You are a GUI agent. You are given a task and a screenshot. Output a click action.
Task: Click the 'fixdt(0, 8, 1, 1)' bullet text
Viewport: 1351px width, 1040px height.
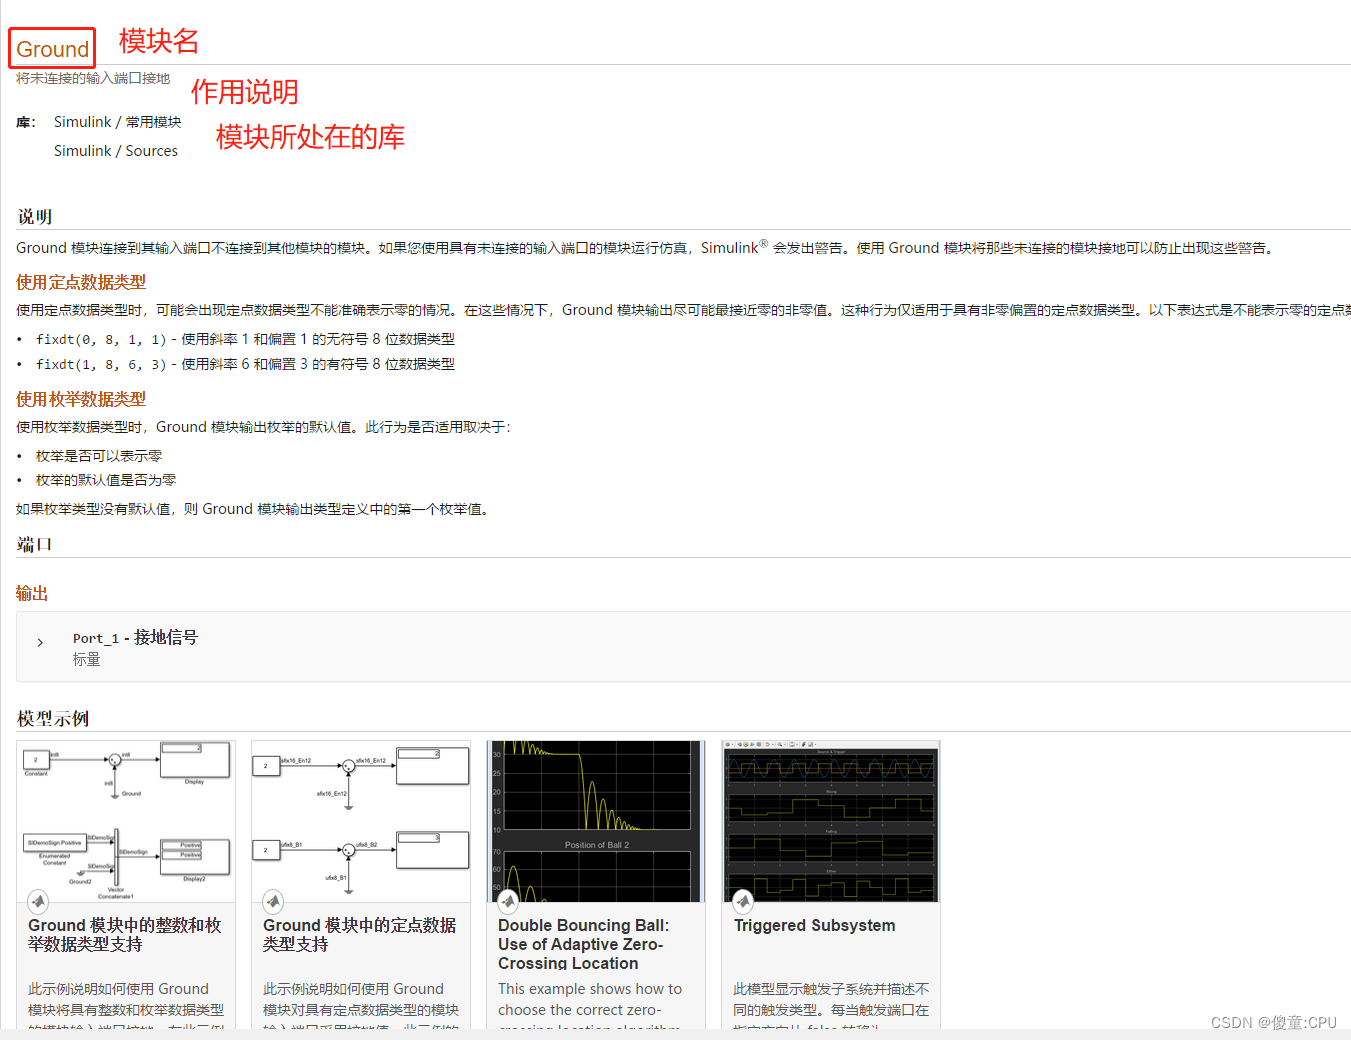245,339
